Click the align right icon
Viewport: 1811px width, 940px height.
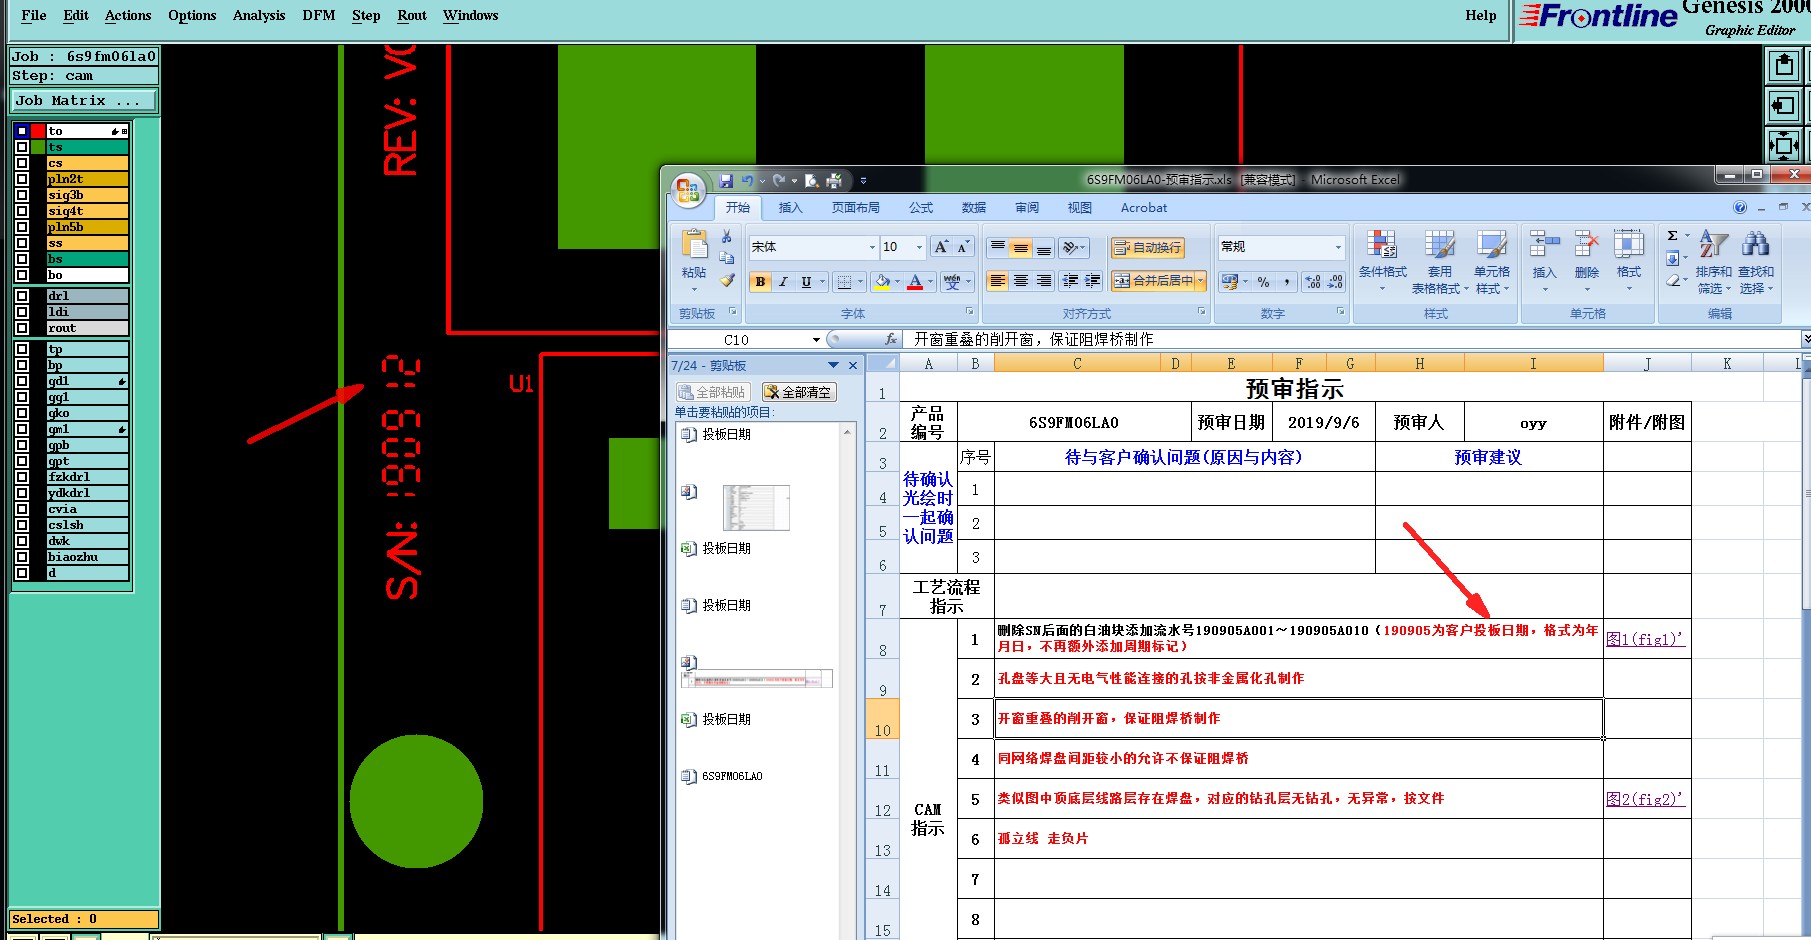click(x=1044, y=281)
